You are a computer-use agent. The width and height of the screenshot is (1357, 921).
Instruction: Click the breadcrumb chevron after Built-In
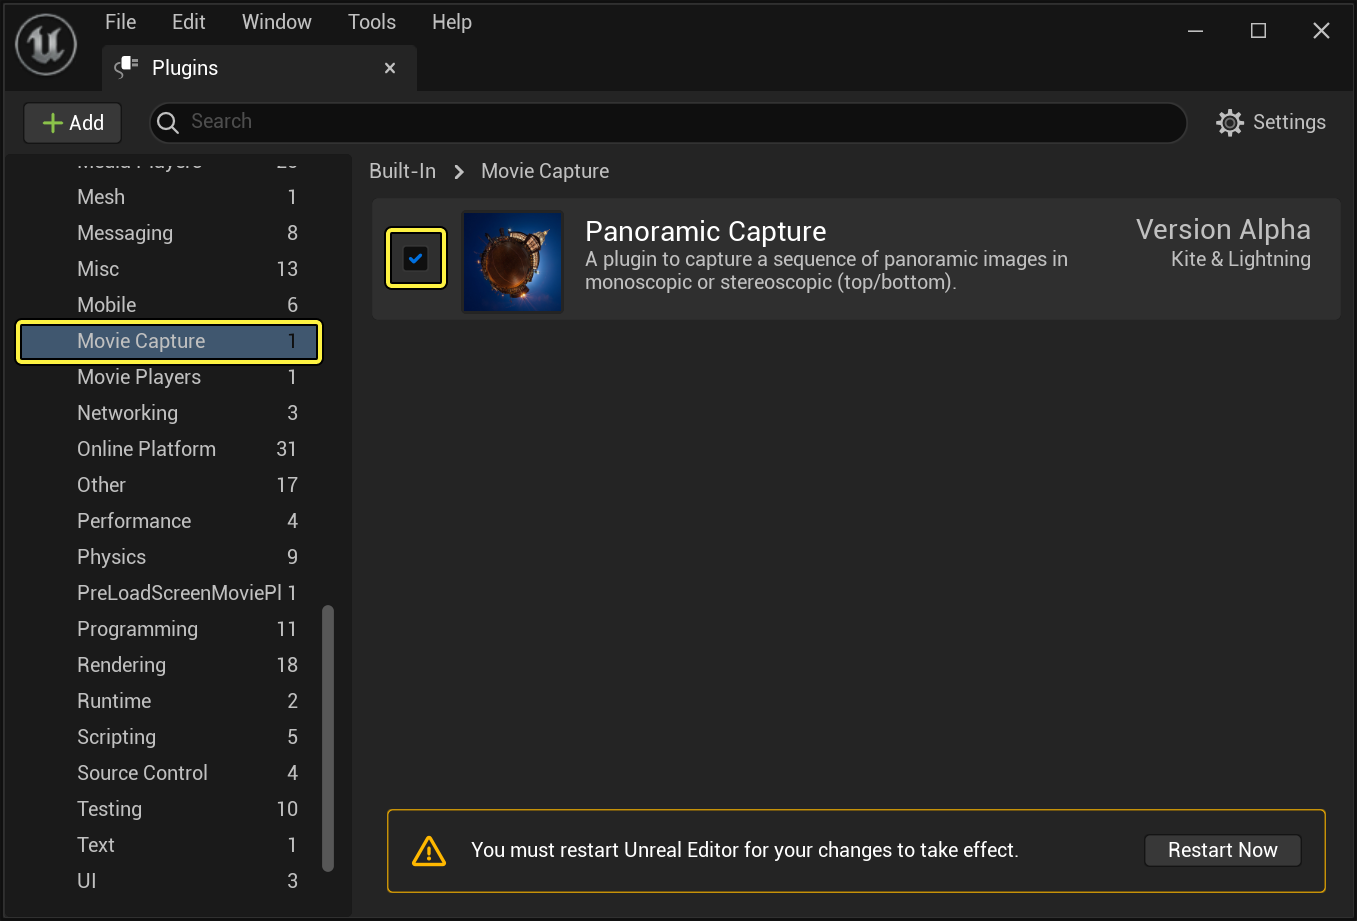pos(459,172)
